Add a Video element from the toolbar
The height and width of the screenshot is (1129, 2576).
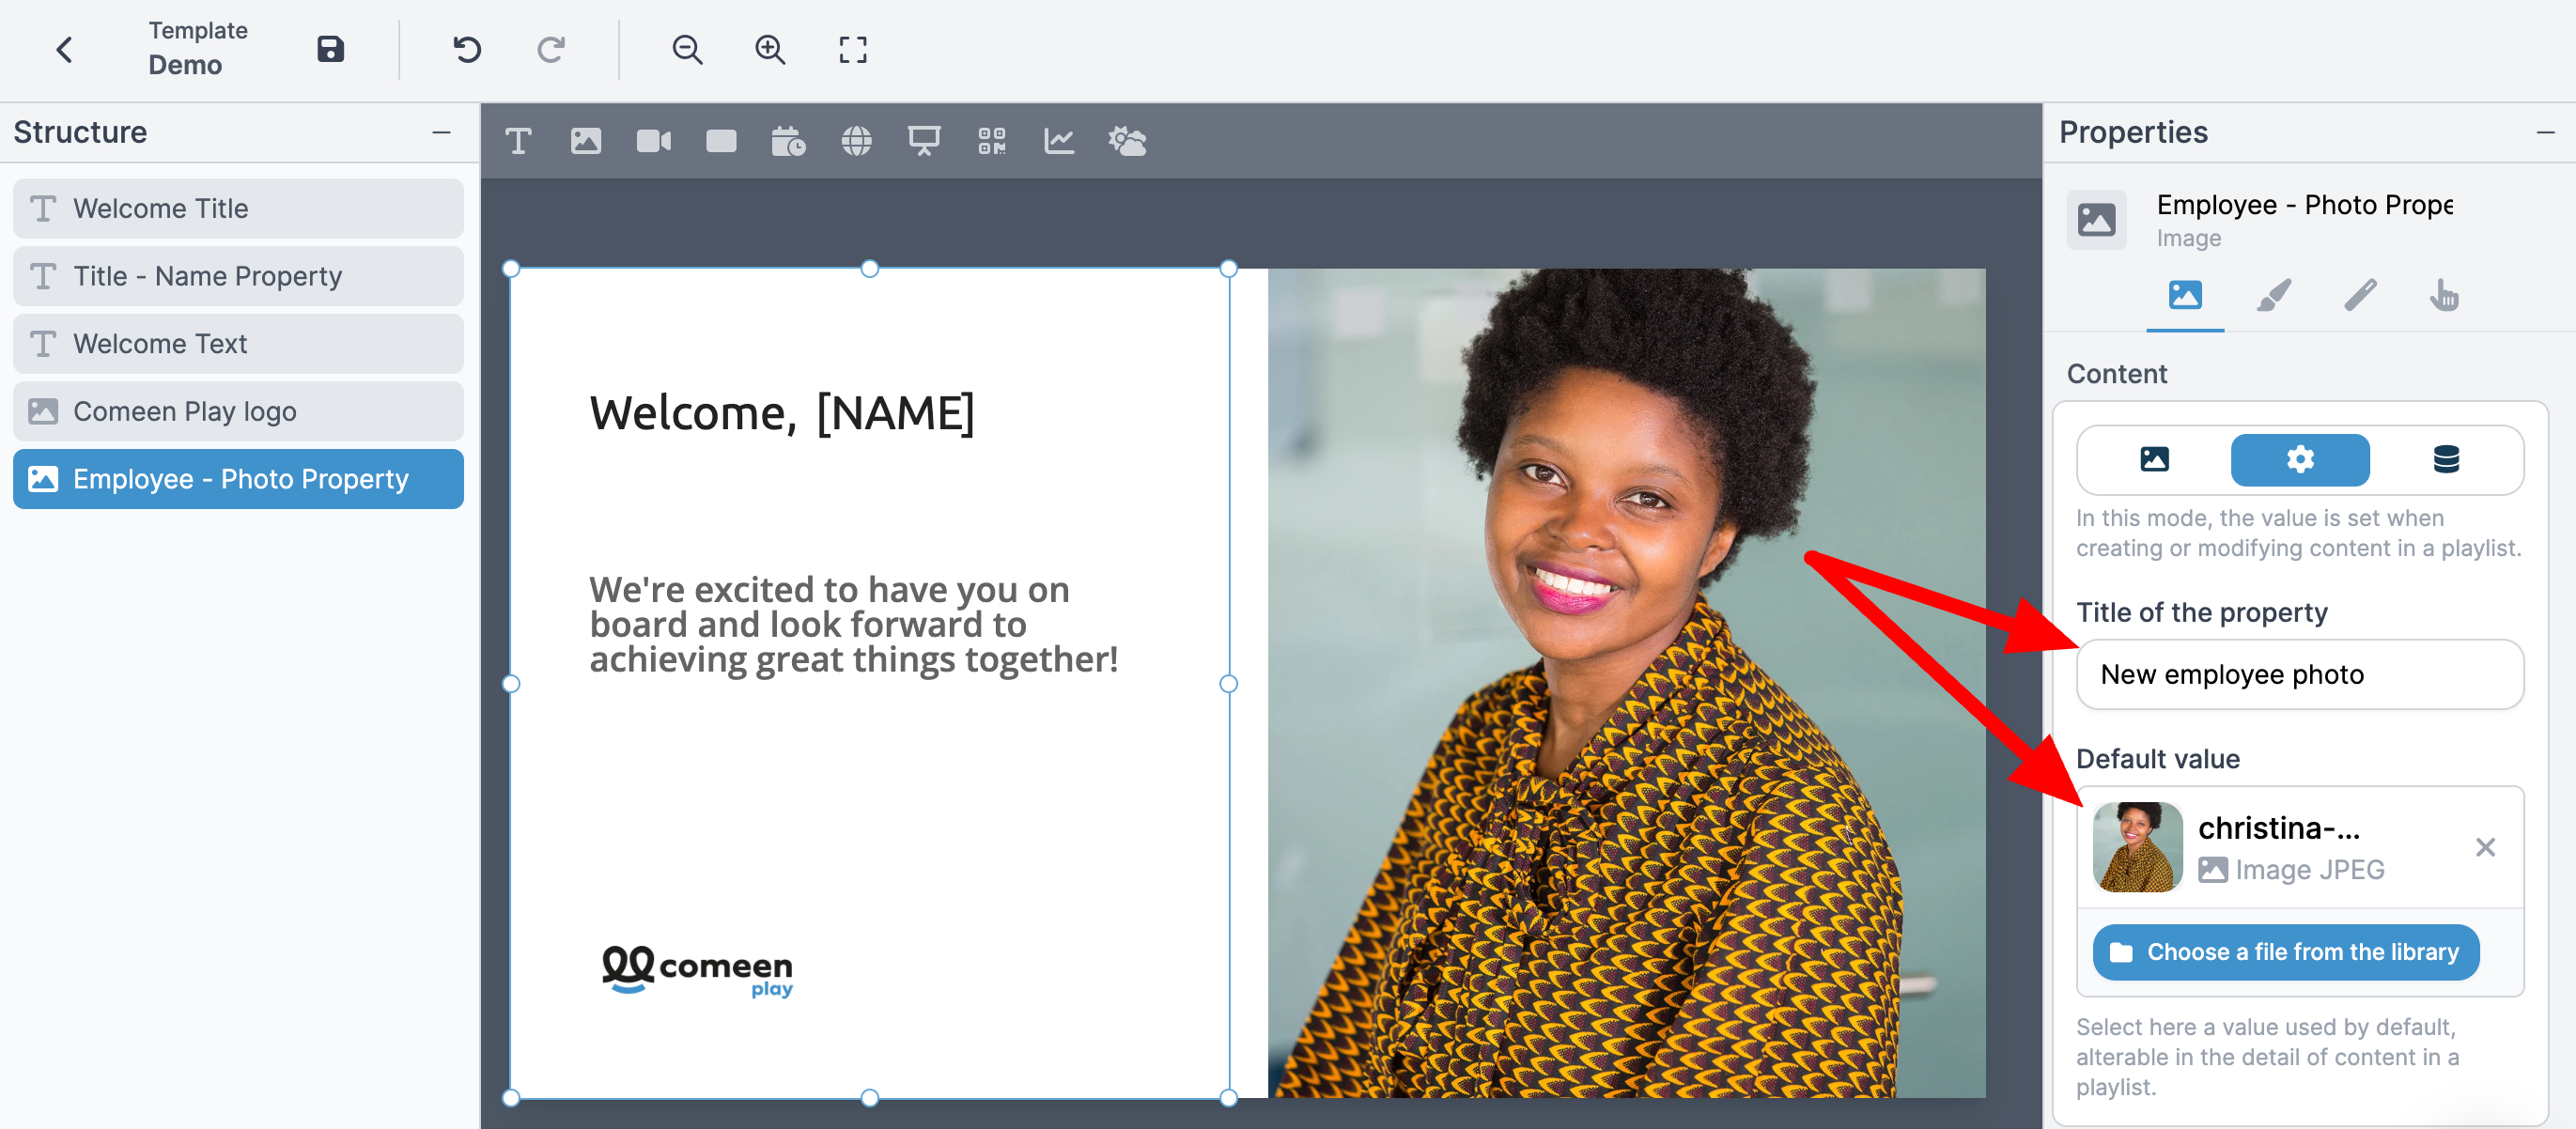[654, 141]
